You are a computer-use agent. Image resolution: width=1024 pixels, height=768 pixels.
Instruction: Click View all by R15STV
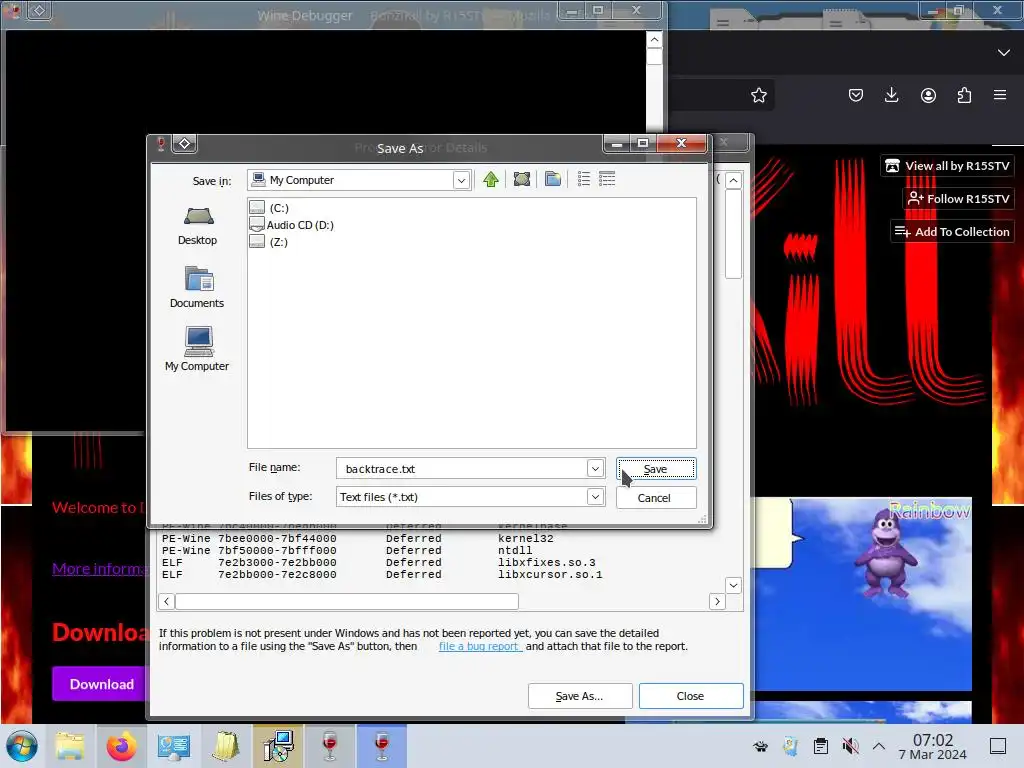point(947,166)
